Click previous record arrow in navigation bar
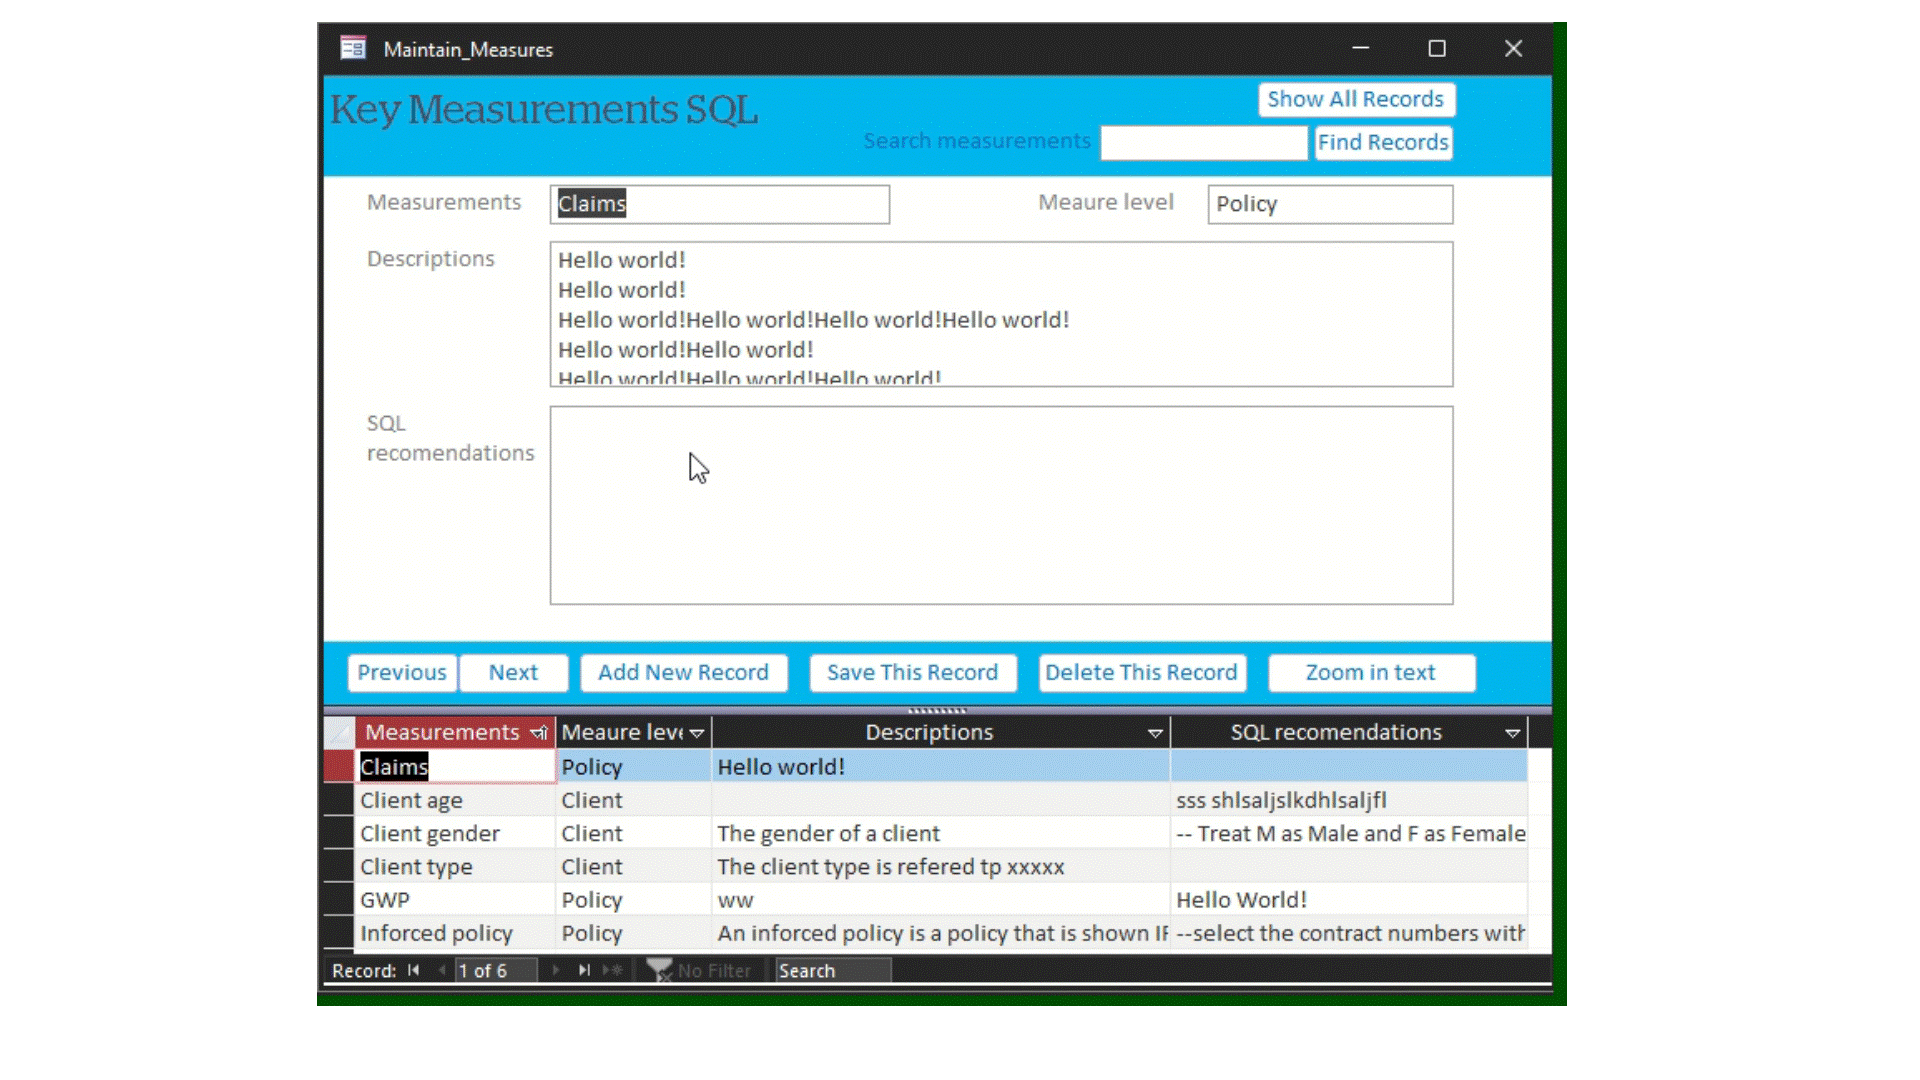This screenshot has height=1080, width=1920. (441, 970)
